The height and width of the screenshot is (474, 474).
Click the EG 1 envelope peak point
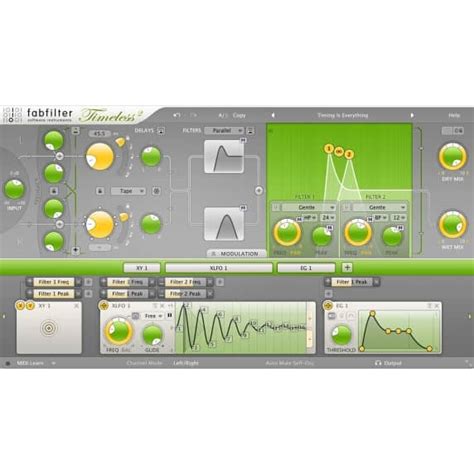[x=372, y=313]
